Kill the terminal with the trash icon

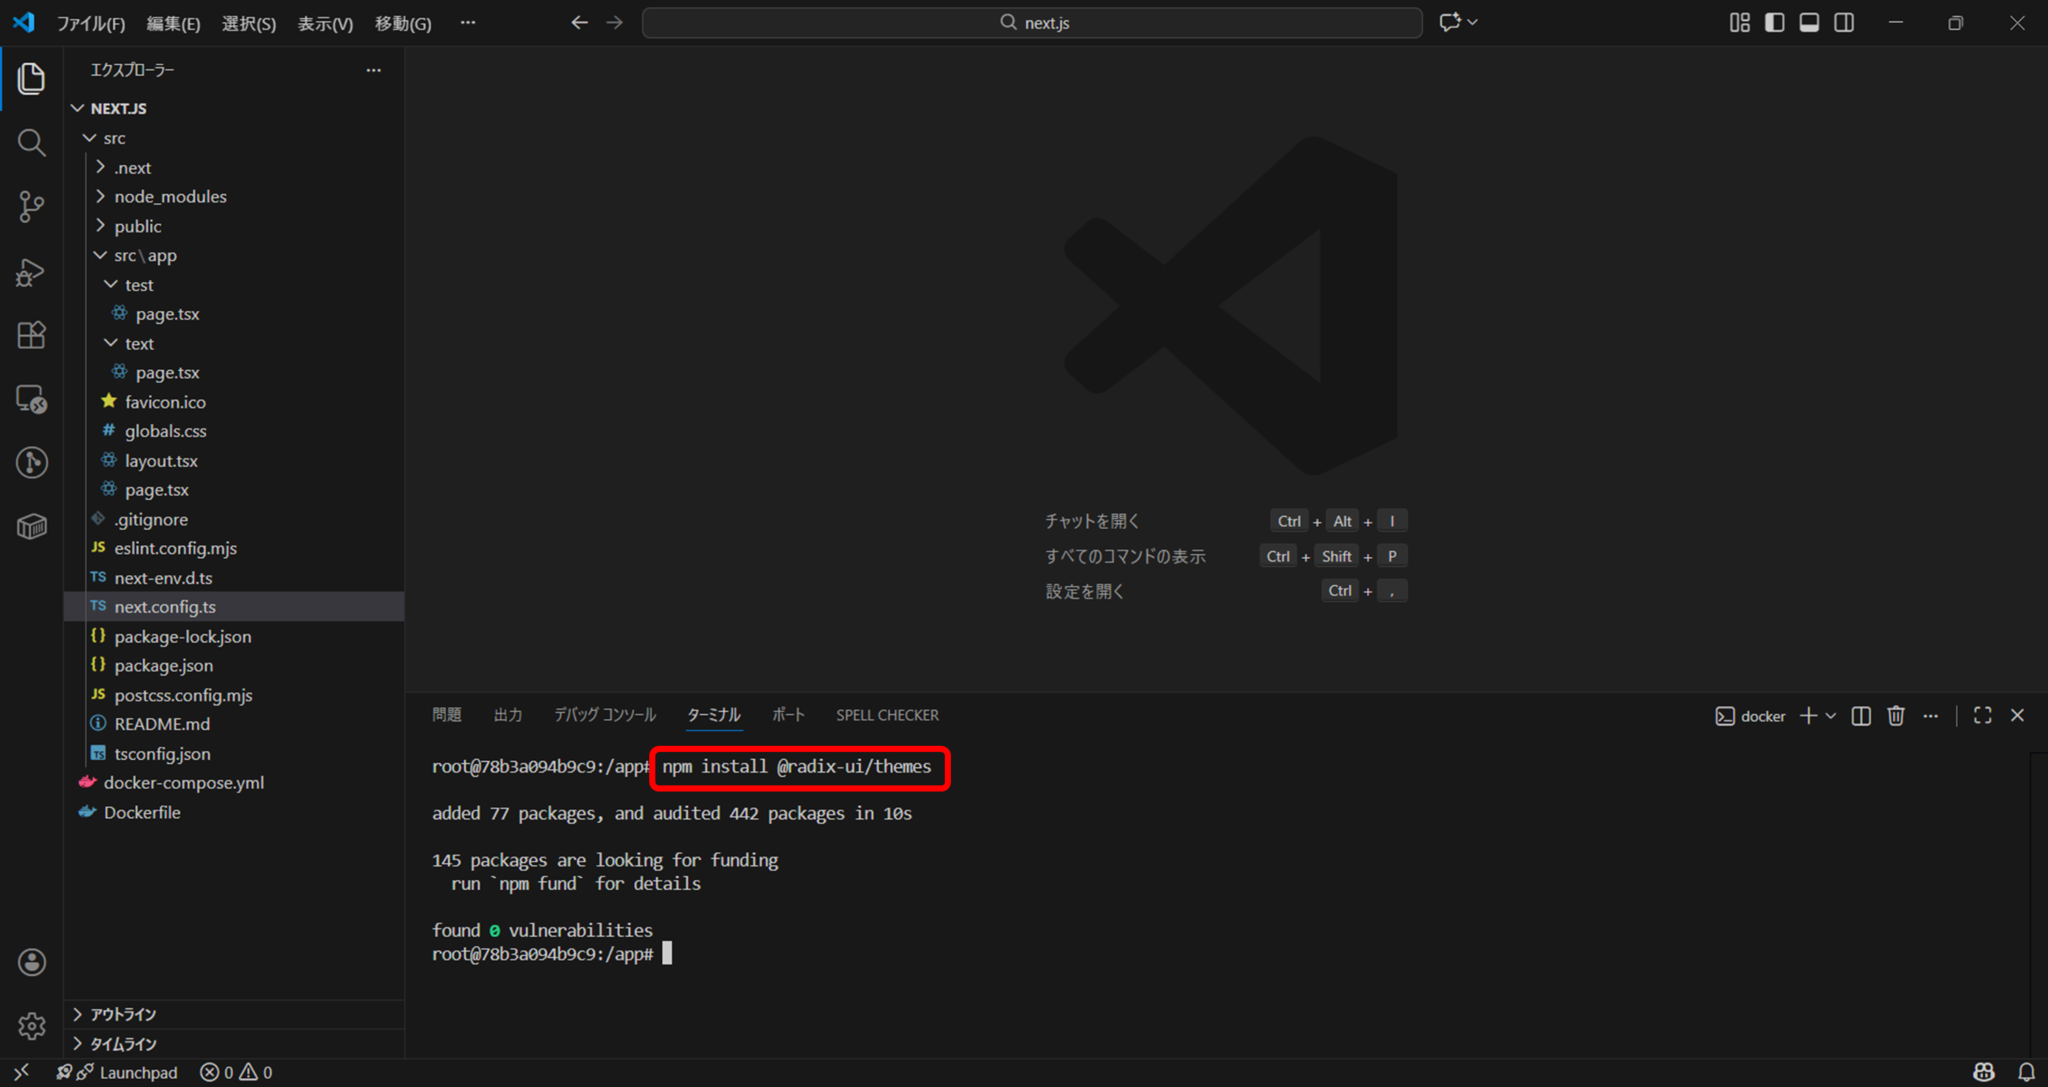tap(1896, 715)
